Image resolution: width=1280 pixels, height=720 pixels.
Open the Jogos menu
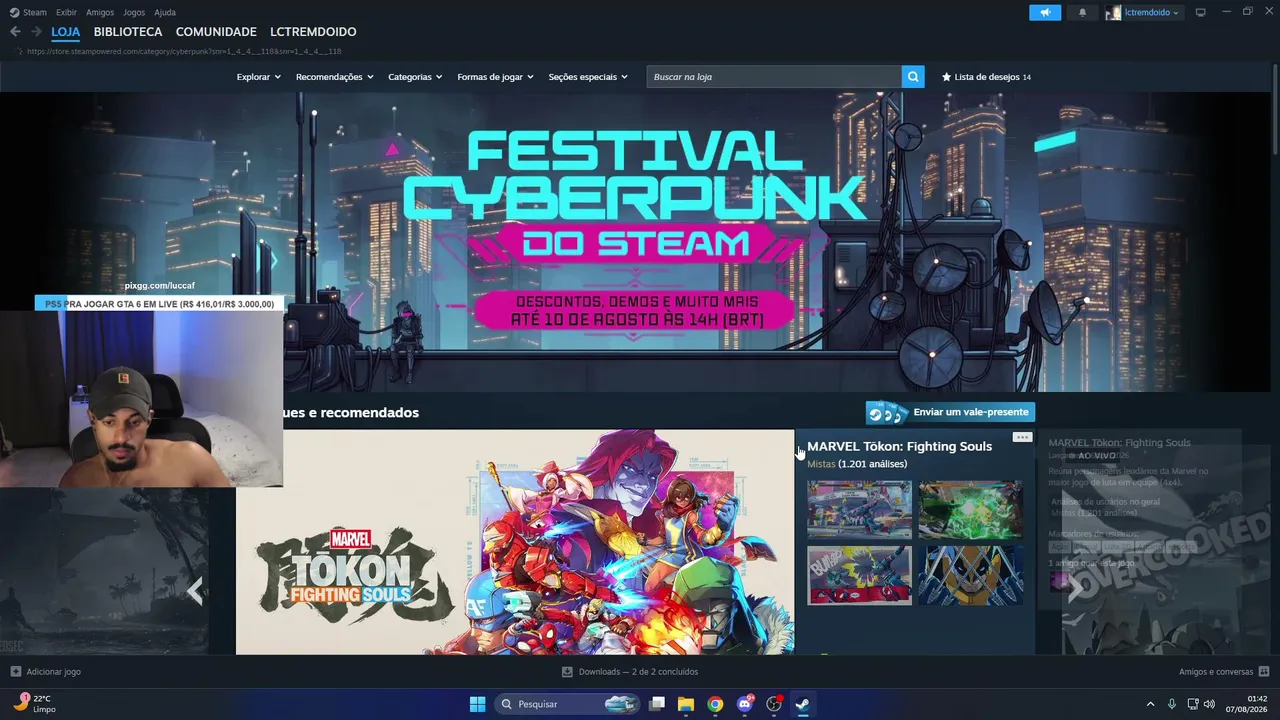[134, 12]
